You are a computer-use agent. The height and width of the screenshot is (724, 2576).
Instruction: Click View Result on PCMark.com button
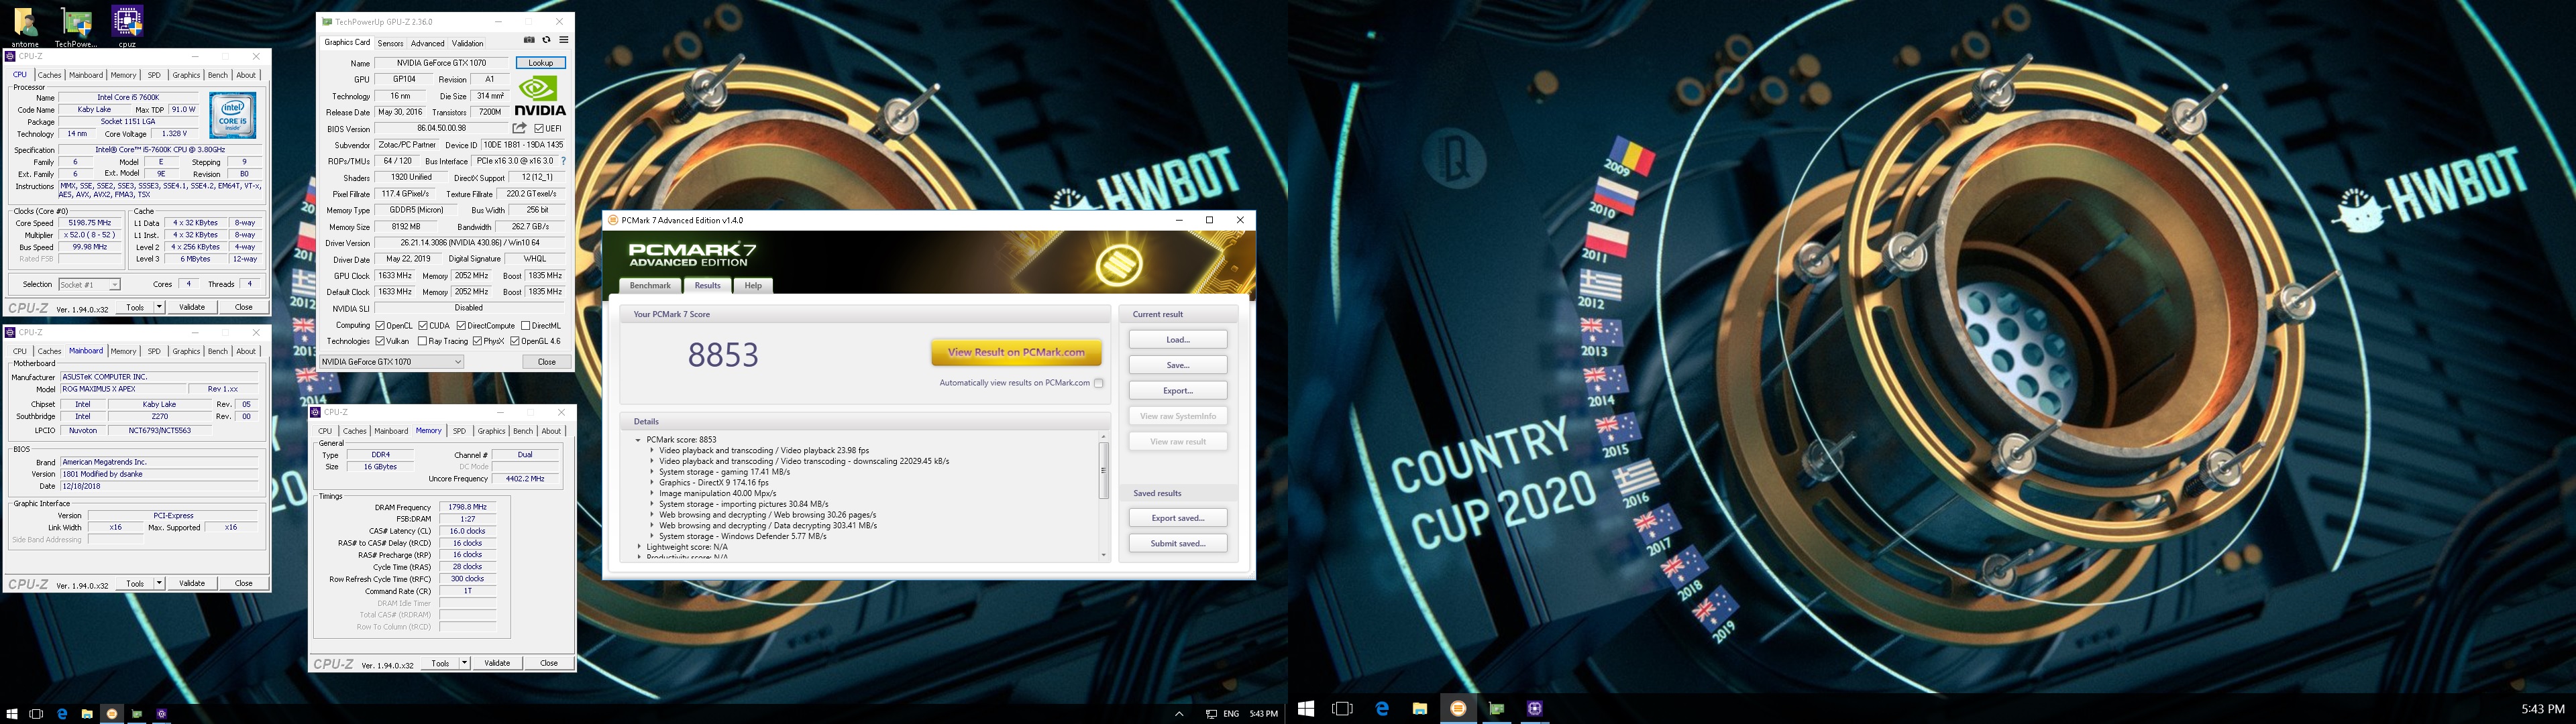tap(1016, 352)
